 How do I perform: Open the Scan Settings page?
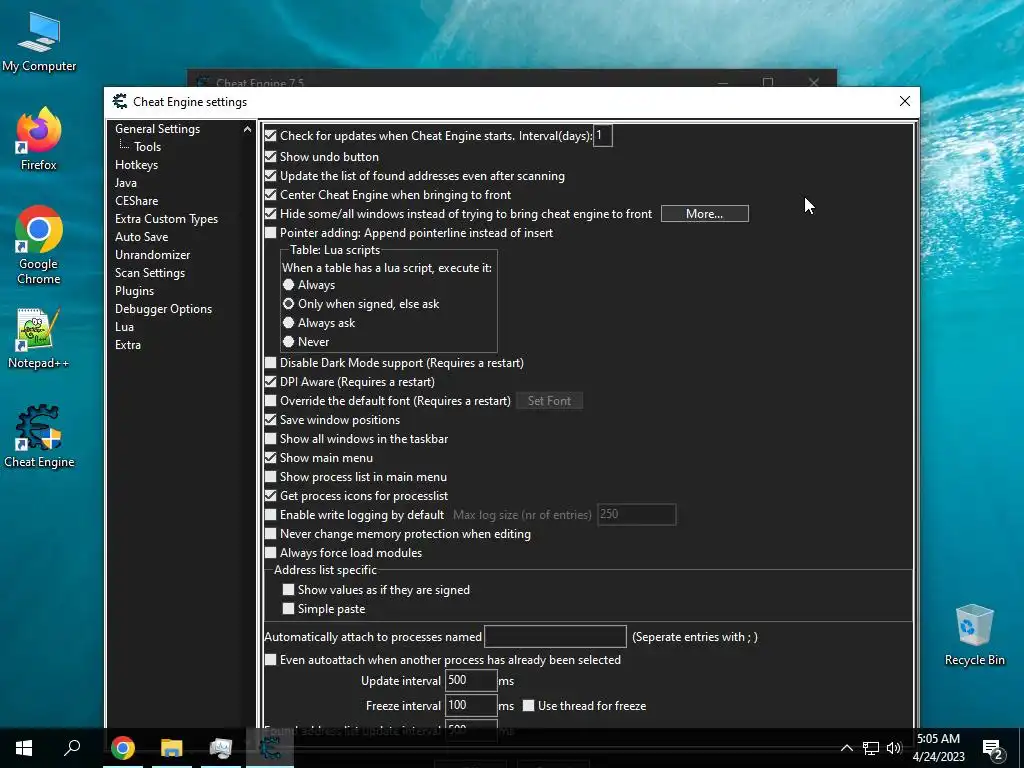tap(150, 272)
